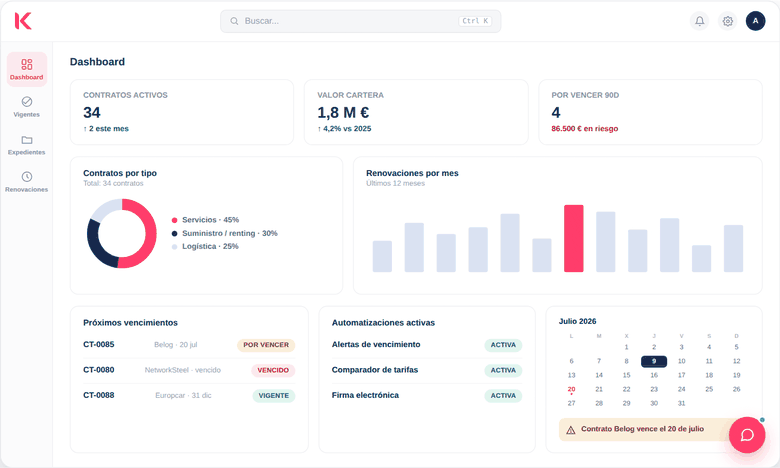Open settings via the gear icon
This screenshot has height=468, width=780.
pos(727,21)
